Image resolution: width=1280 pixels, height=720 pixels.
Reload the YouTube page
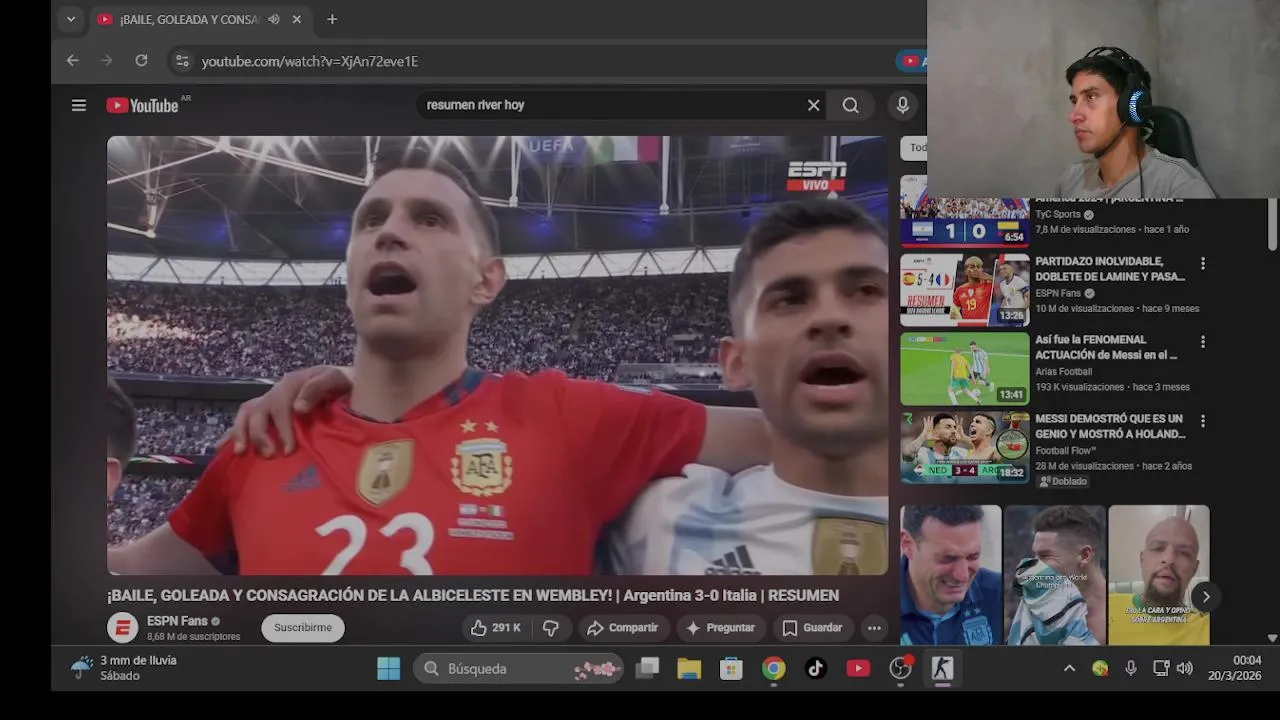(x=141, y=61)
